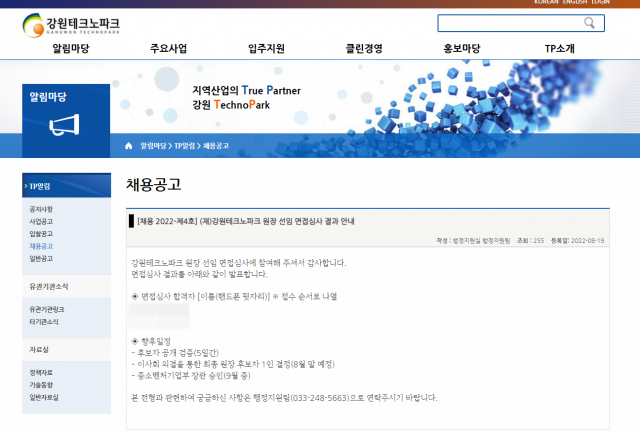Open 입찰공고 in the sidebar
The width and height of the screenshot is (640, 434).
tap(41, 234)
